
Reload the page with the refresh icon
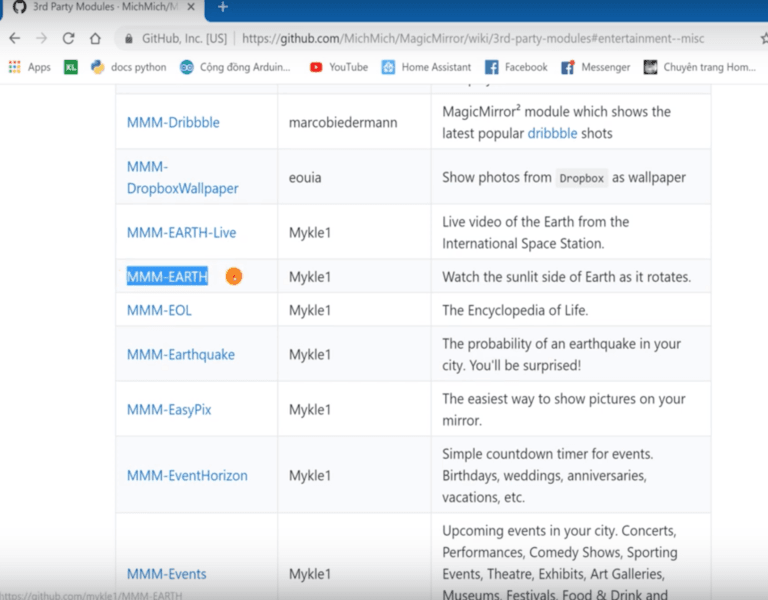(x=68, y=38)
